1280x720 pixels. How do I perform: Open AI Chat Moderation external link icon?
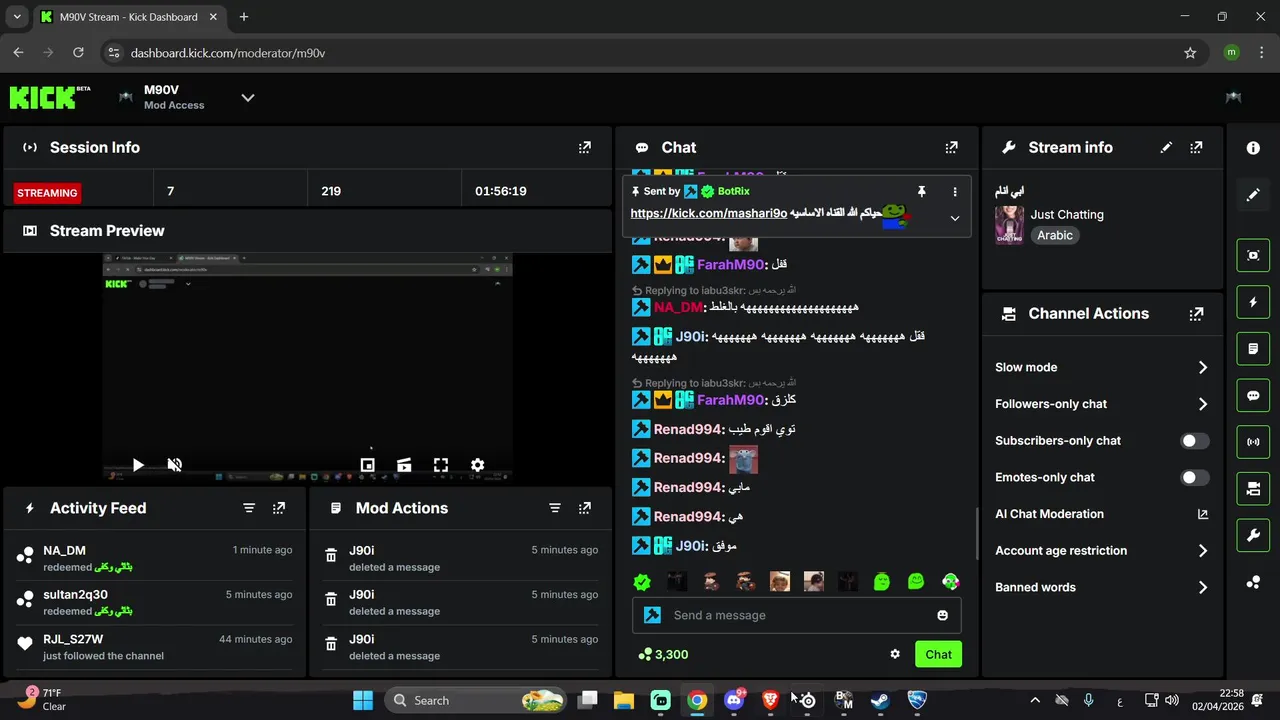(1202, 514)
